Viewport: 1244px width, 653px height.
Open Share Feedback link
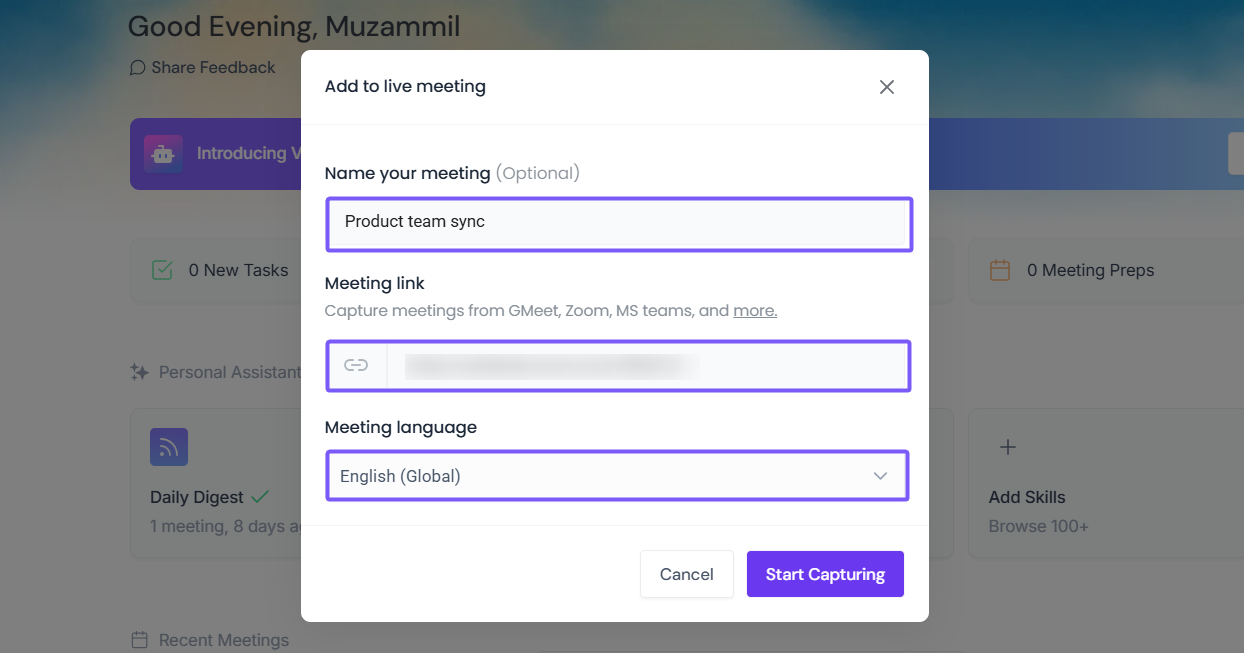click(x=213, y=68)
